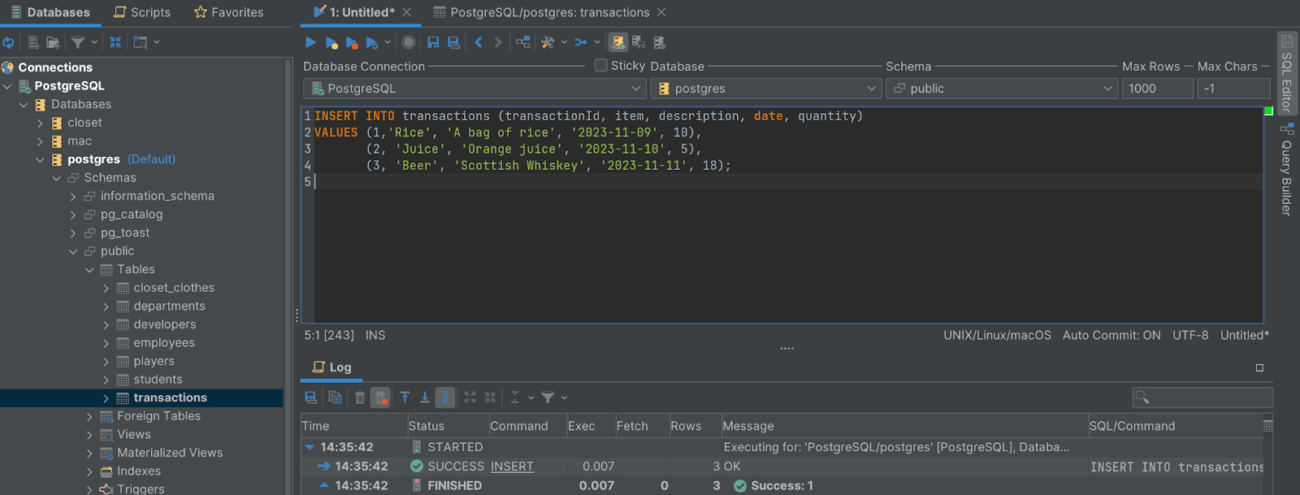
Task: Collapse all tree nodes with blue arrows icon
Action: click(x=115, y=42)
